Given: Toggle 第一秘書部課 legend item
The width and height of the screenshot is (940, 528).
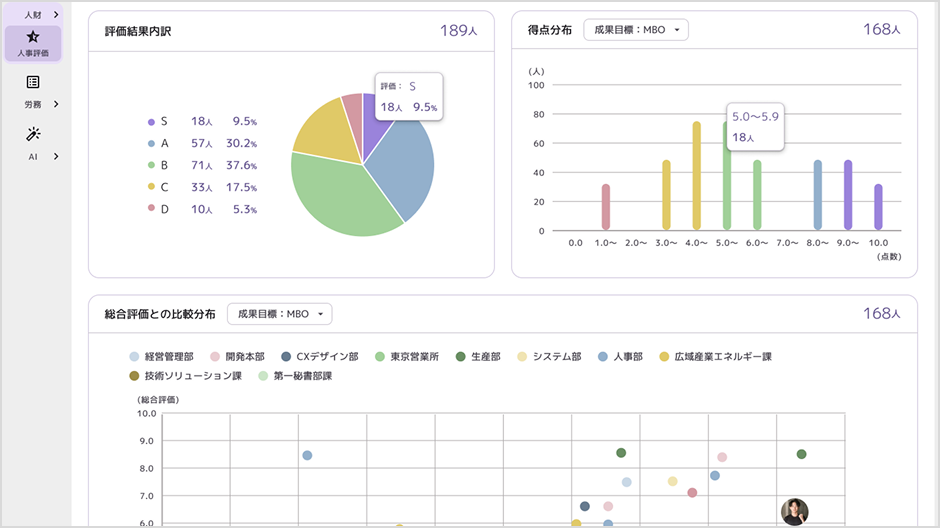Looking at the screenshot, I should (x=295, y=376).
